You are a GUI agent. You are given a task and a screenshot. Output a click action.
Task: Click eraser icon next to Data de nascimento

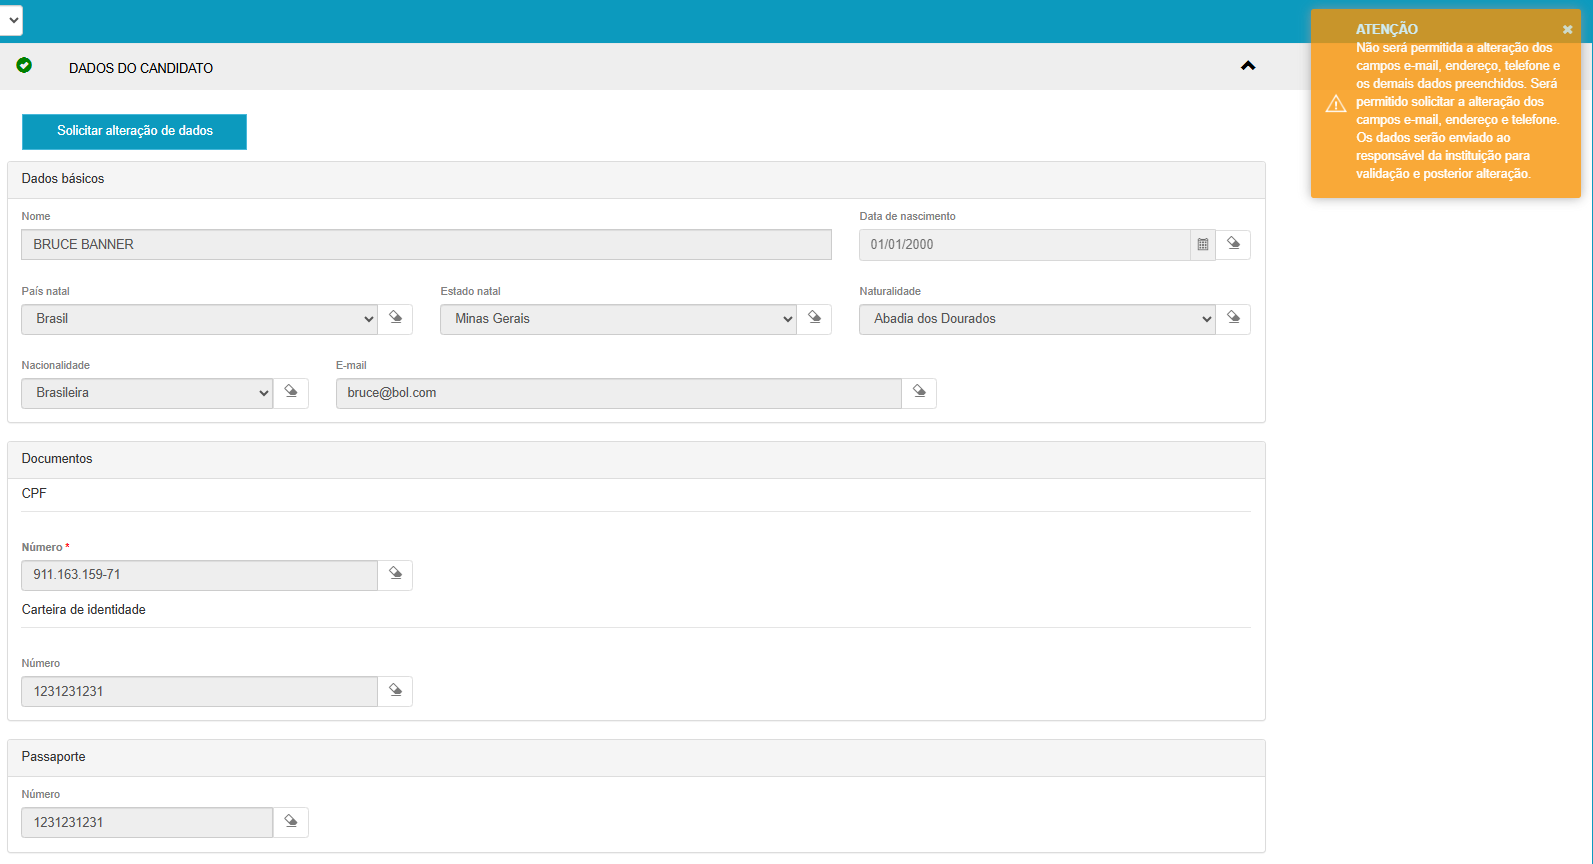(x=1233, y=244)
